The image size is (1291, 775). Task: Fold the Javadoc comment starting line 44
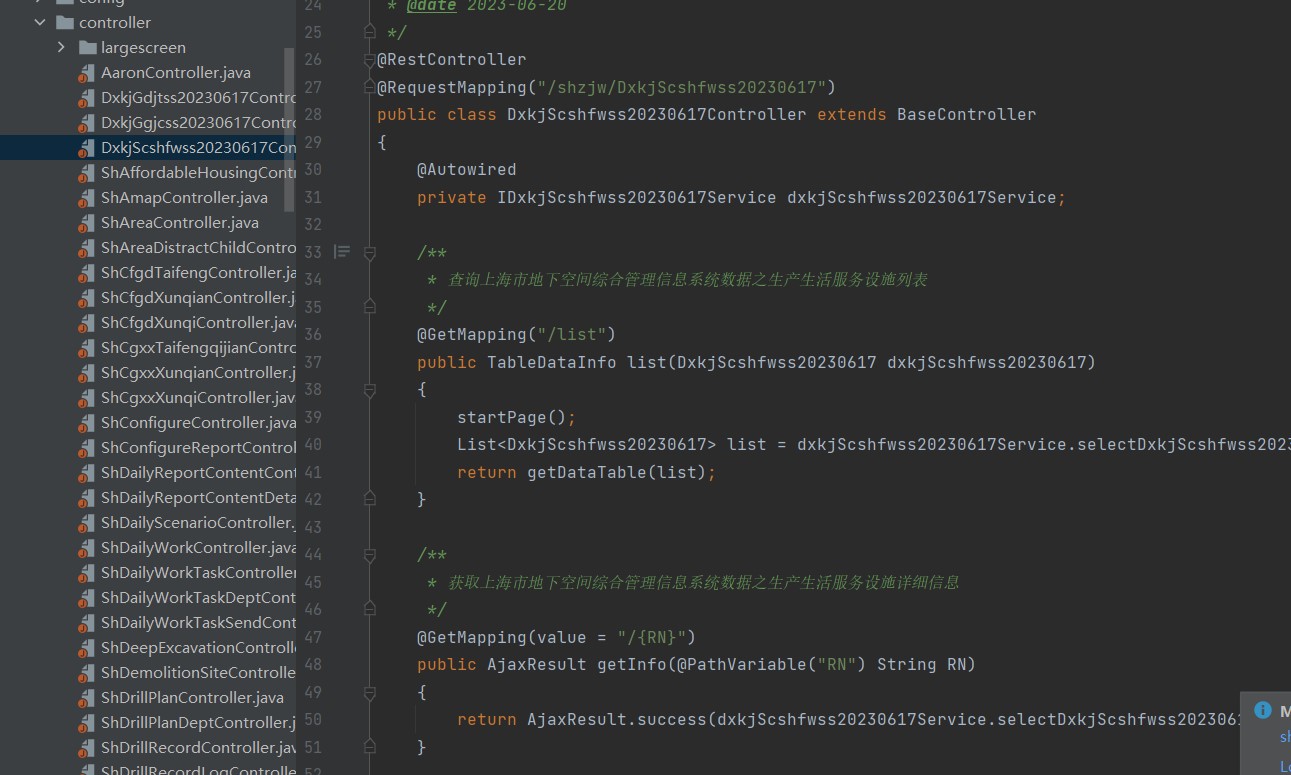(369, 555)
